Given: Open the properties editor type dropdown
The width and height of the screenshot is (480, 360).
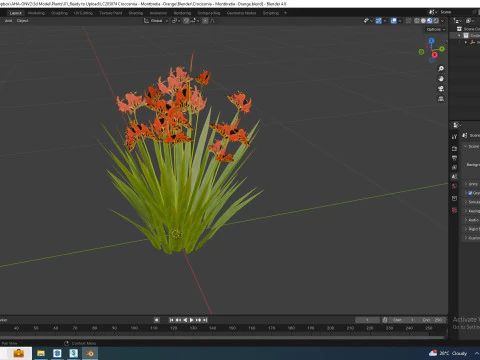Looking at the screenshot, I should (456, 125).
